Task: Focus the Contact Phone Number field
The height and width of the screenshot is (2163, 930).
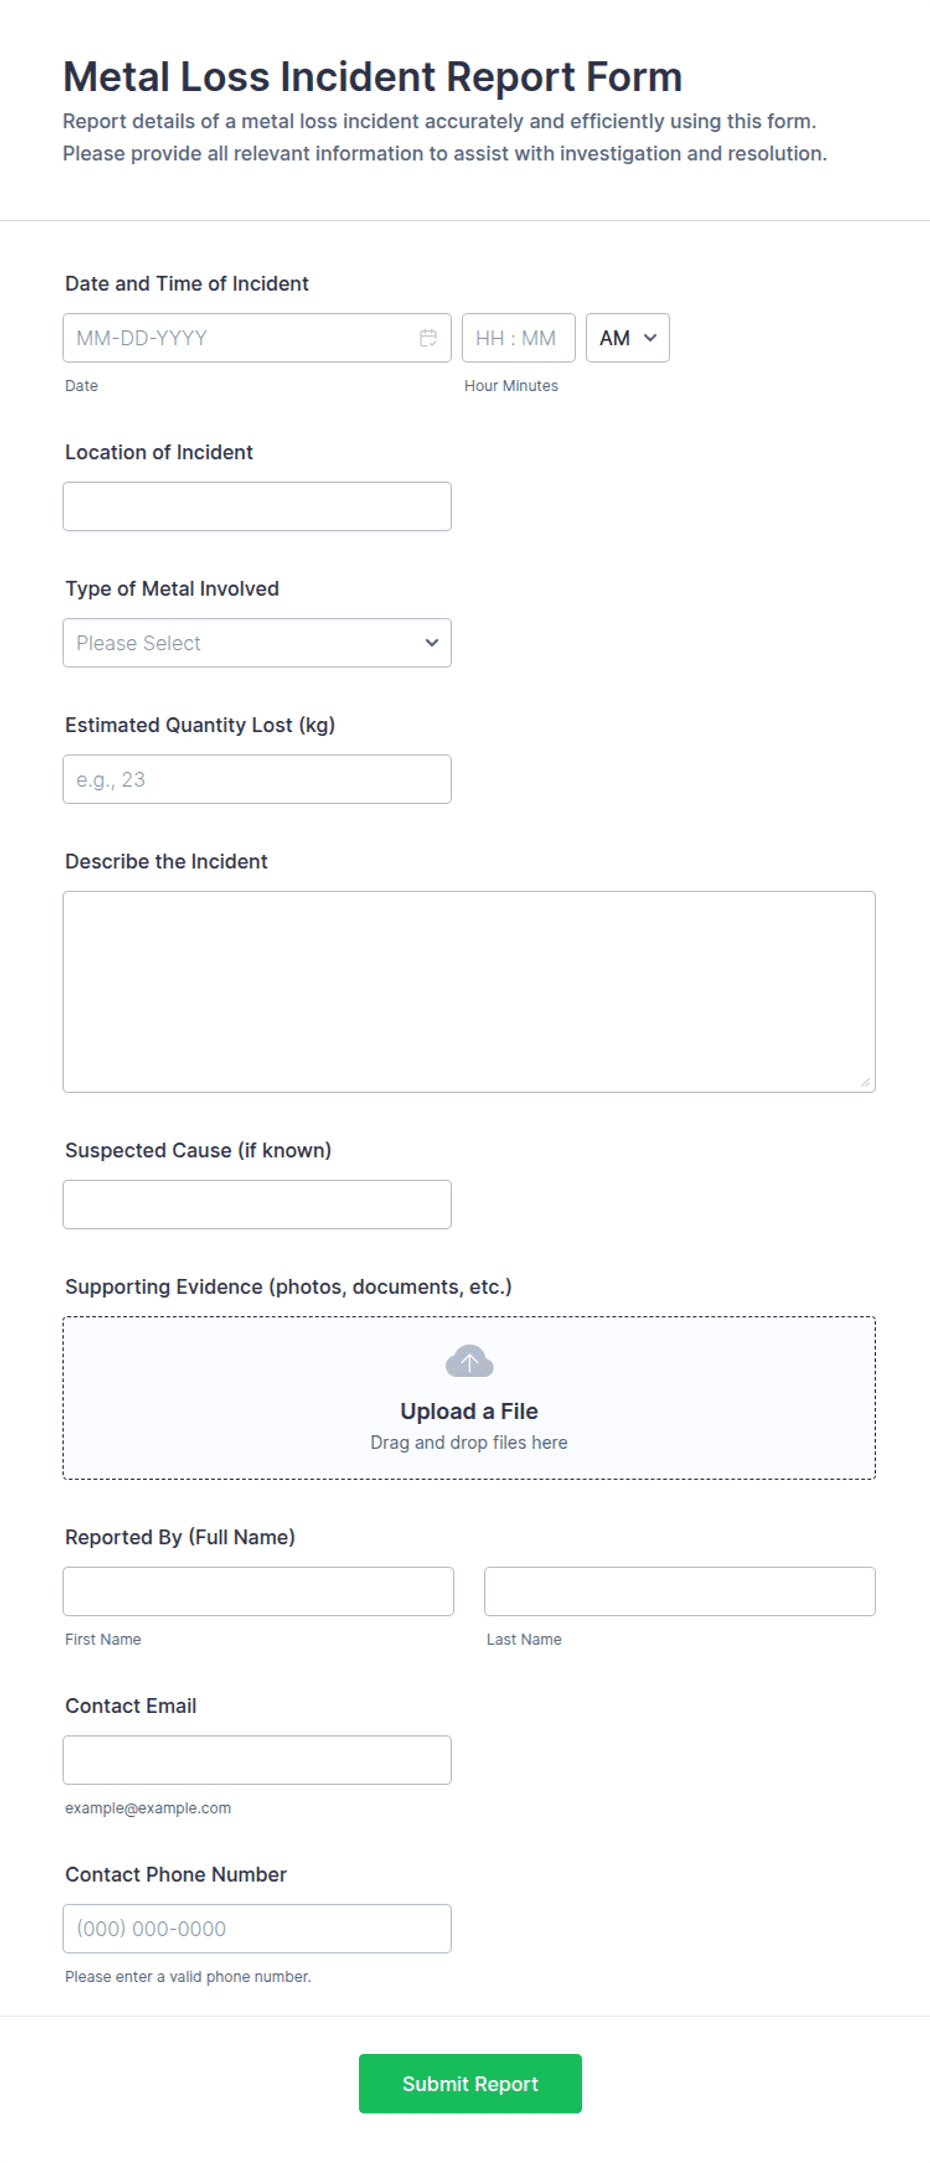Action: [257, 1929]
